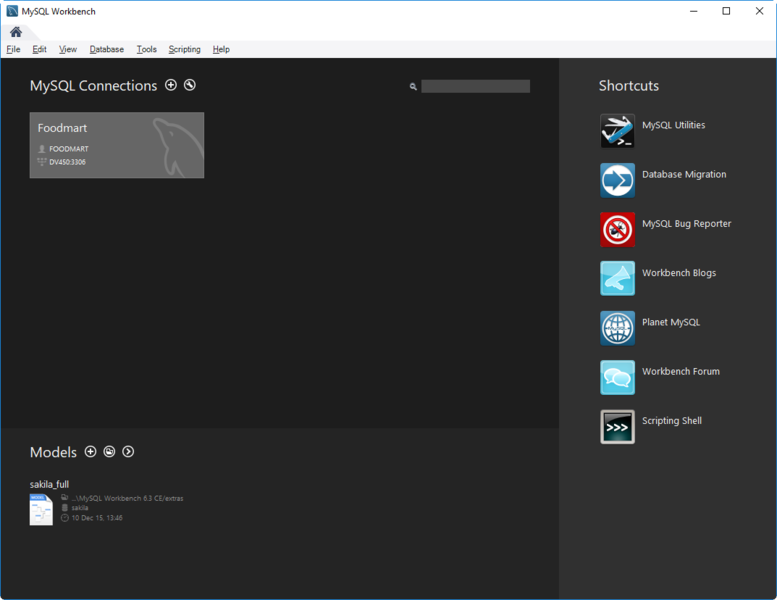Image resolution: width=777 pixels, height=600 pixels.
Task: Open the Tools menu
Action: (x=147, y=49)
